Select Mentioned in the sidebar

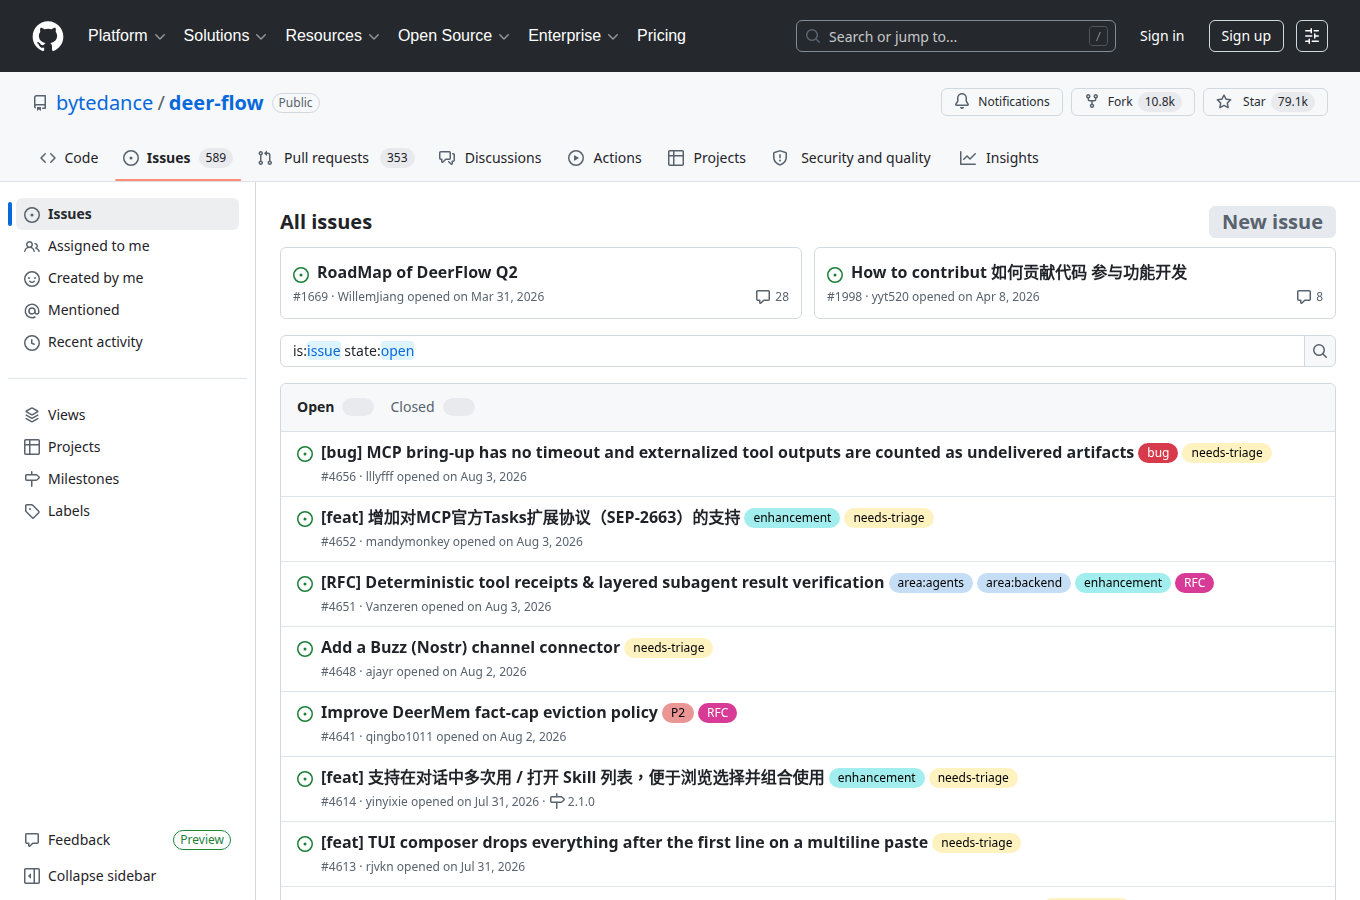click(x=127, y=310)
